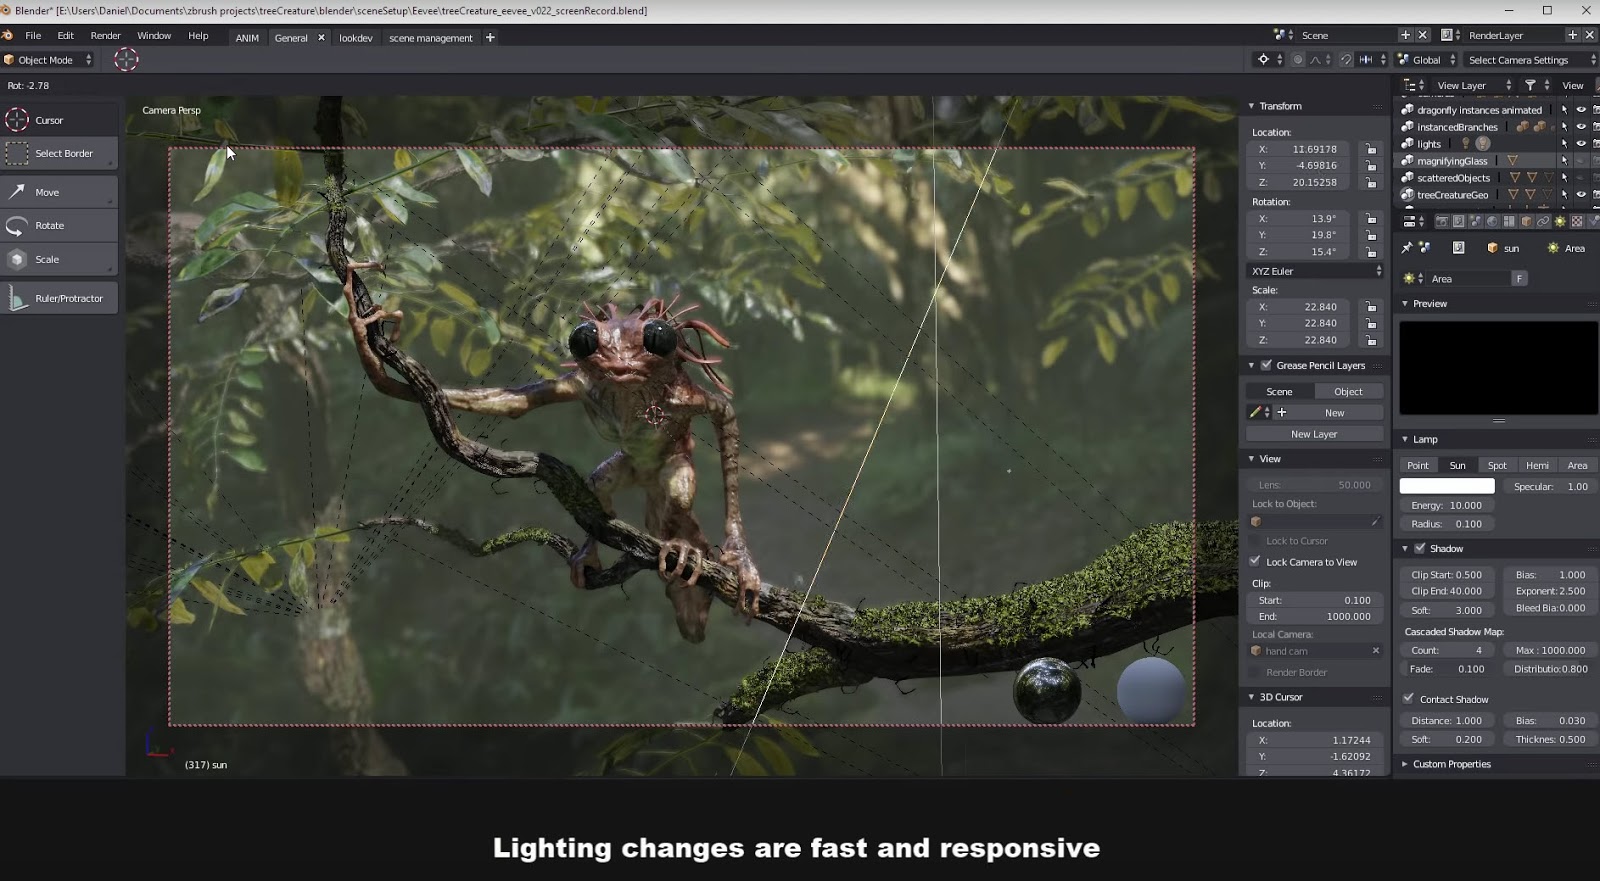Delete scene with X beside Scene
Viewport: 1600px width, 881px height.
pos(1423,35)
